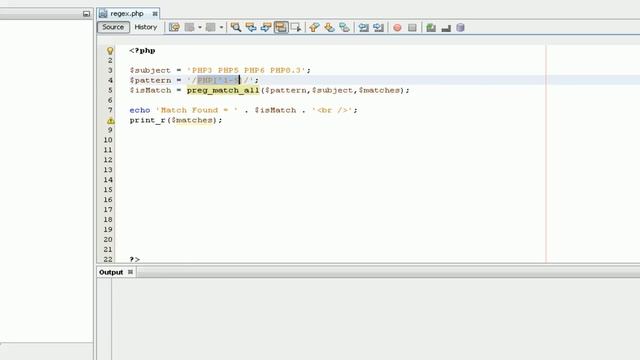This screenshot has height=360, width=640.
Task: Go to the previous bookmark
Action: pyautogui.click(x=314, y=27)
